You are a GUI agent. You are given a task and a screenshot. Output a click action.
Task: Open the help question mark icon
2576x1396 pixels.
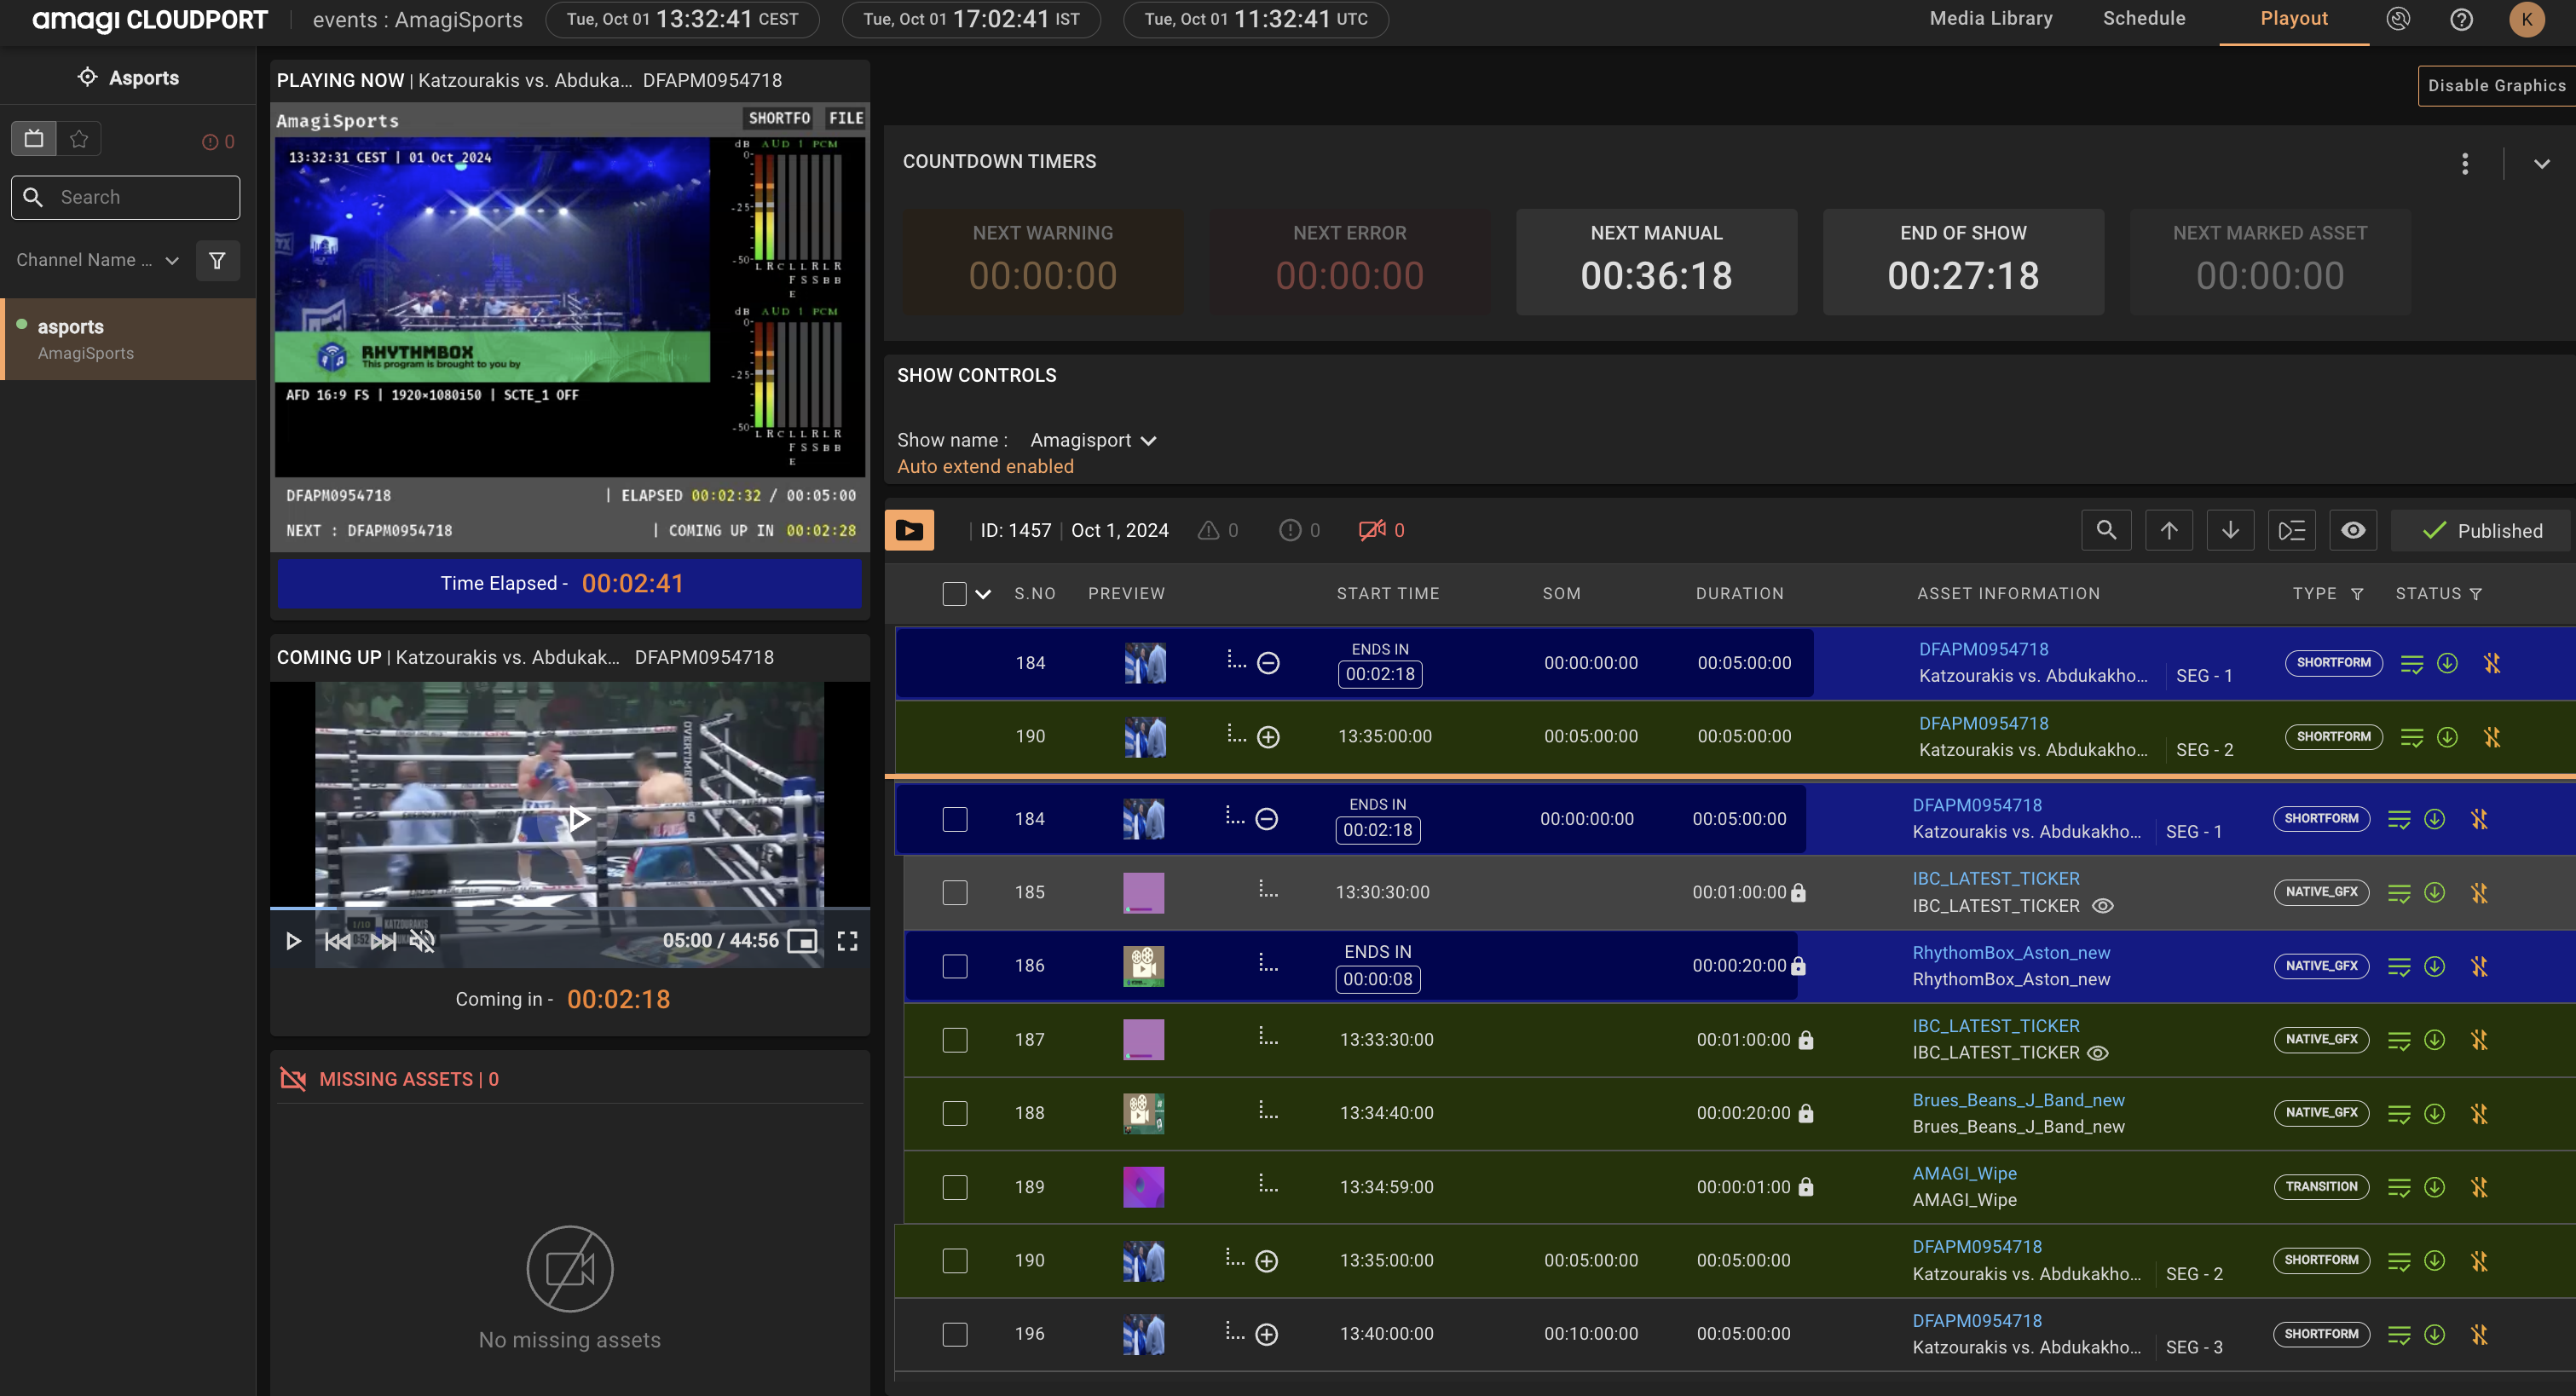(x=2462, y=19)
